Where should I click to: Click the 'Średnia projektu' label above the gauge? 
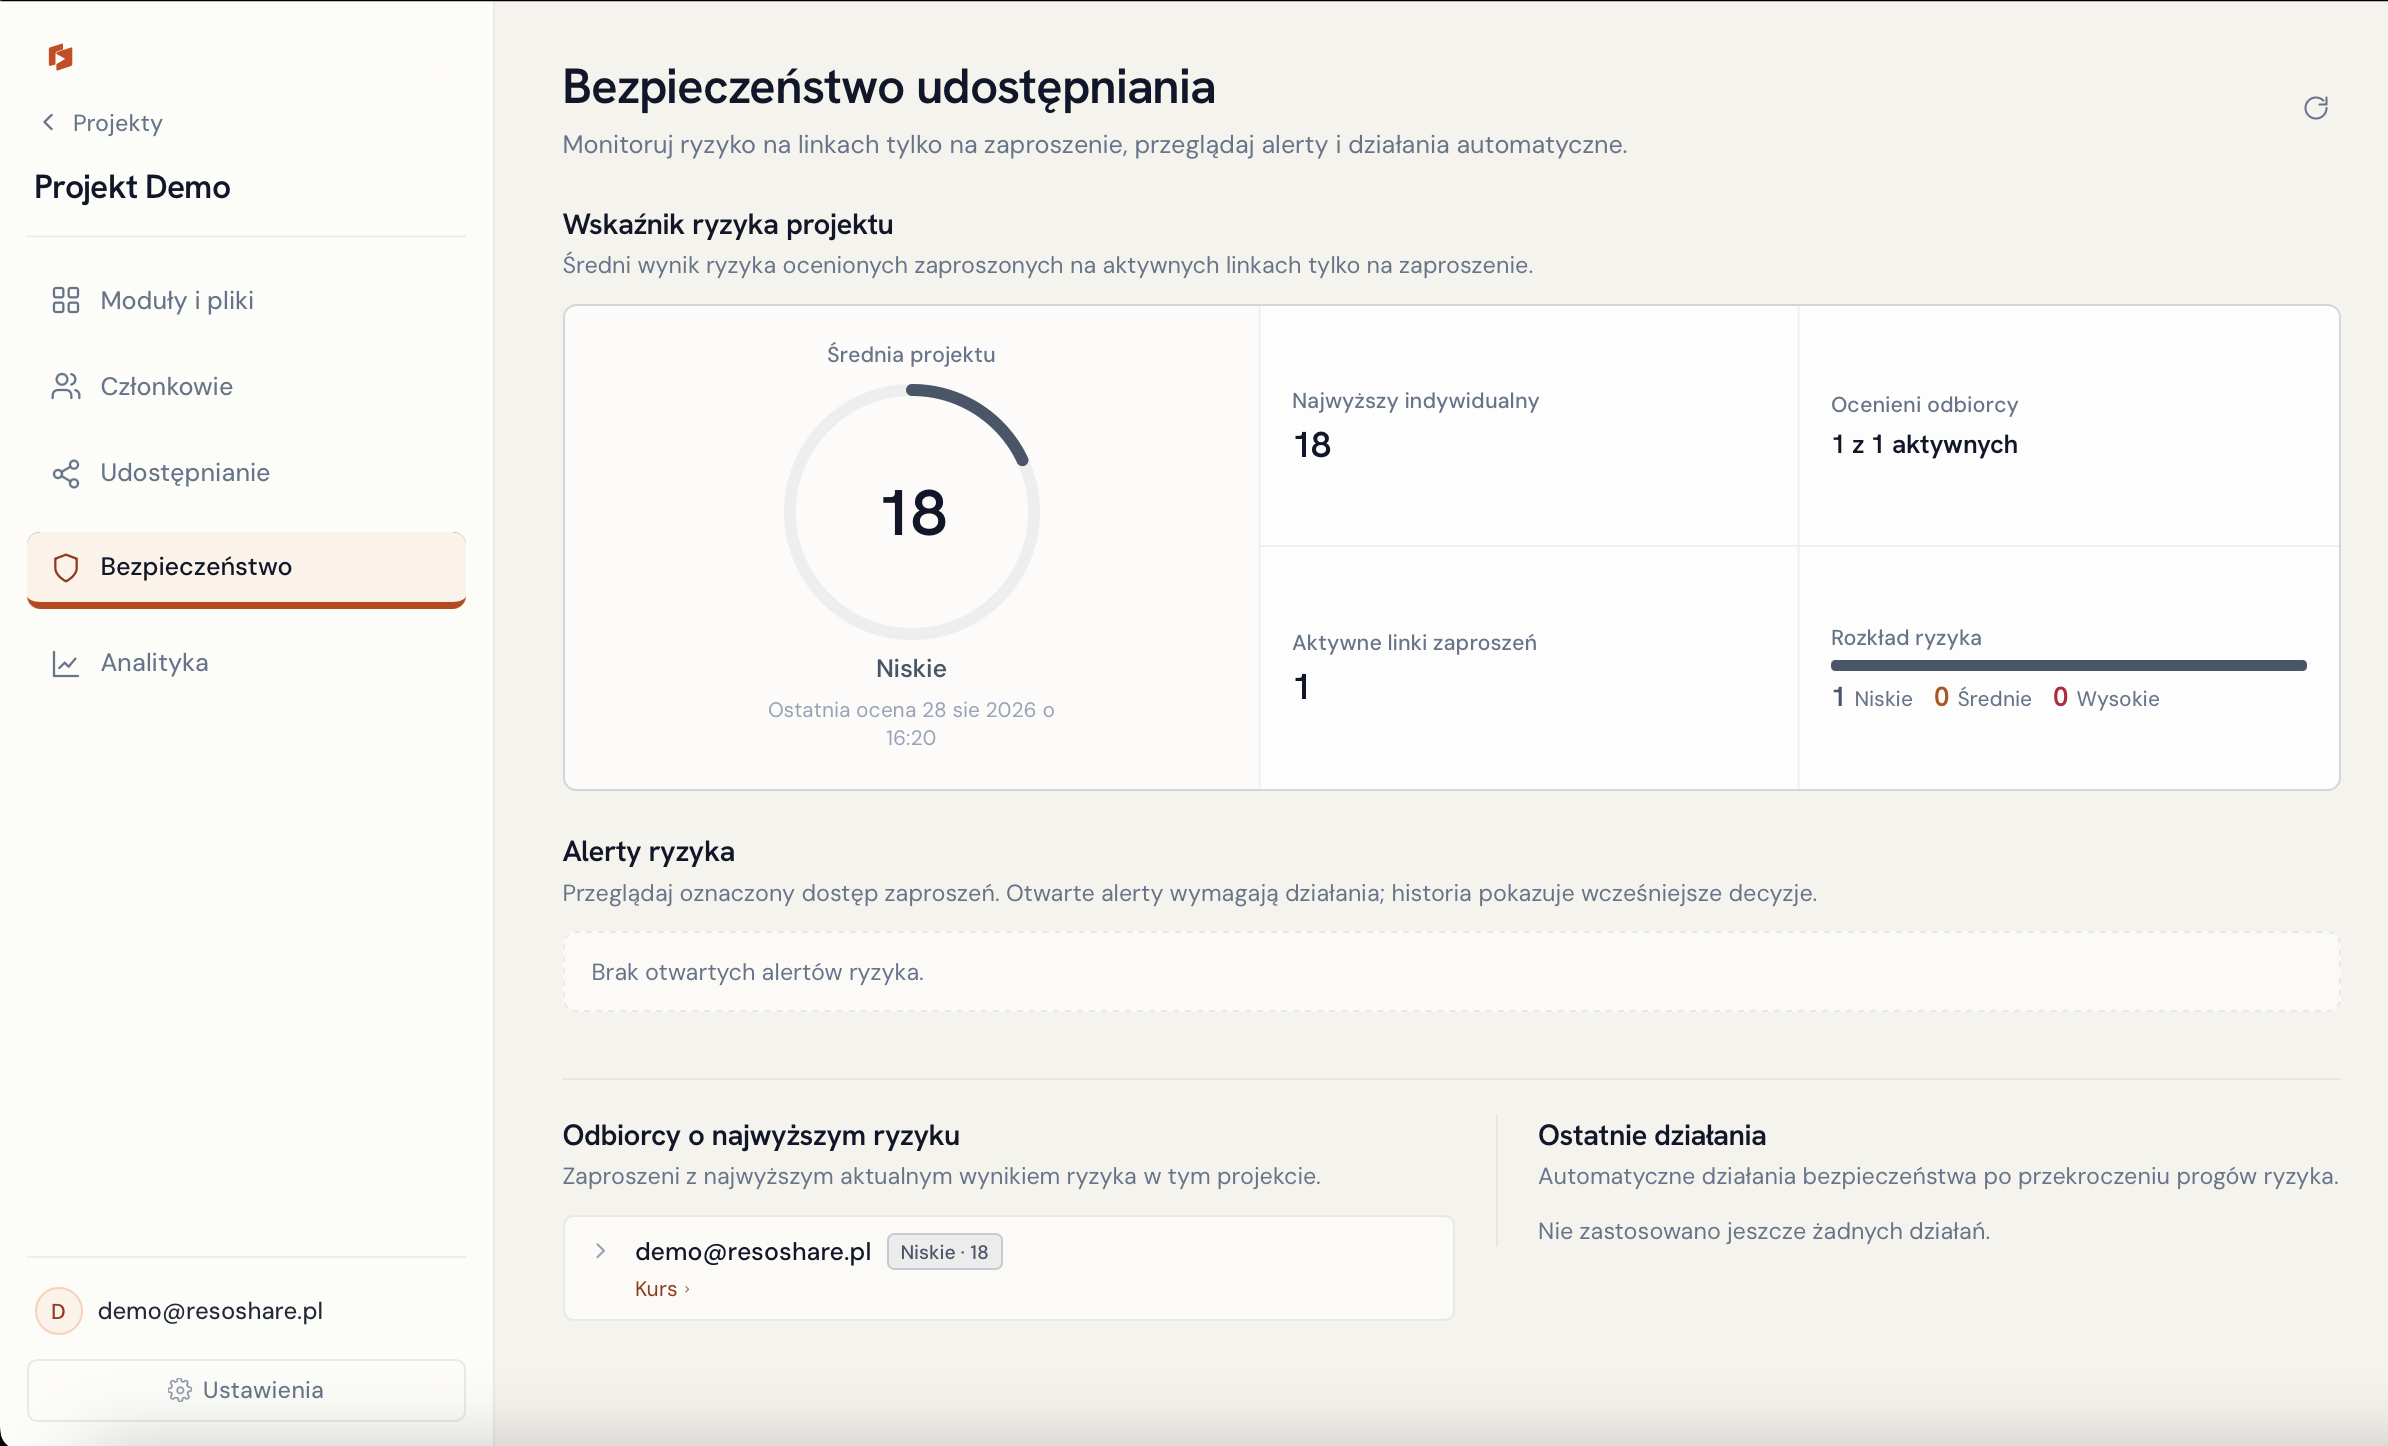pos(911,354)
